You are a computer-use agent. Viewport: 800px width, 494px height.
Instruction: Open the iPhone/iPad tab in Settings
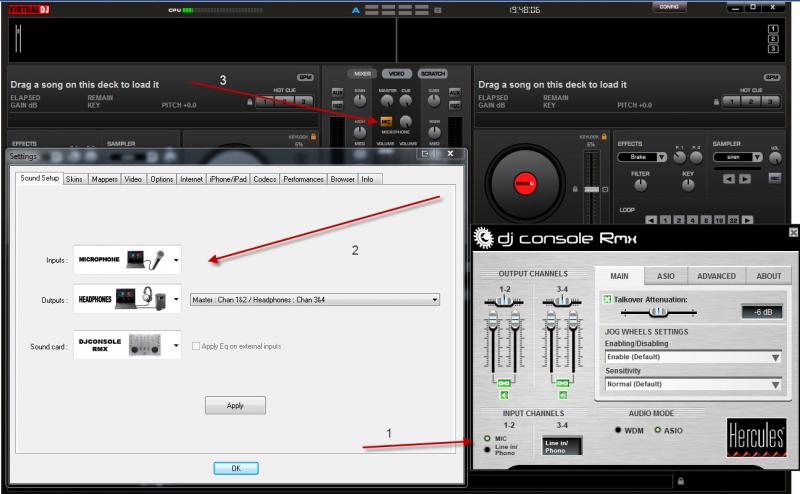(x=228, y=179)
